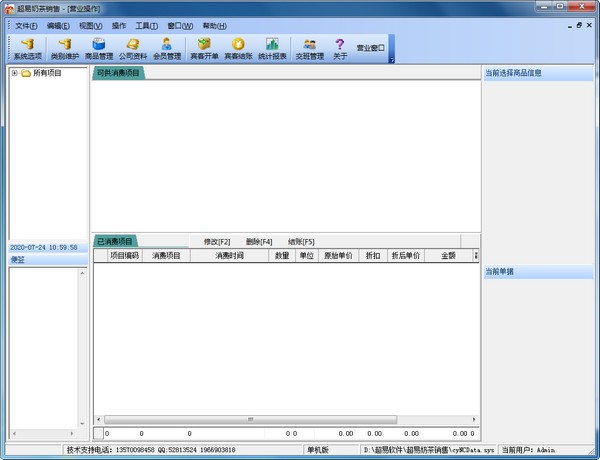This screenshot has height=460, width=600.
Task: Click 修改[F2] button
Action: pos(217,242)
